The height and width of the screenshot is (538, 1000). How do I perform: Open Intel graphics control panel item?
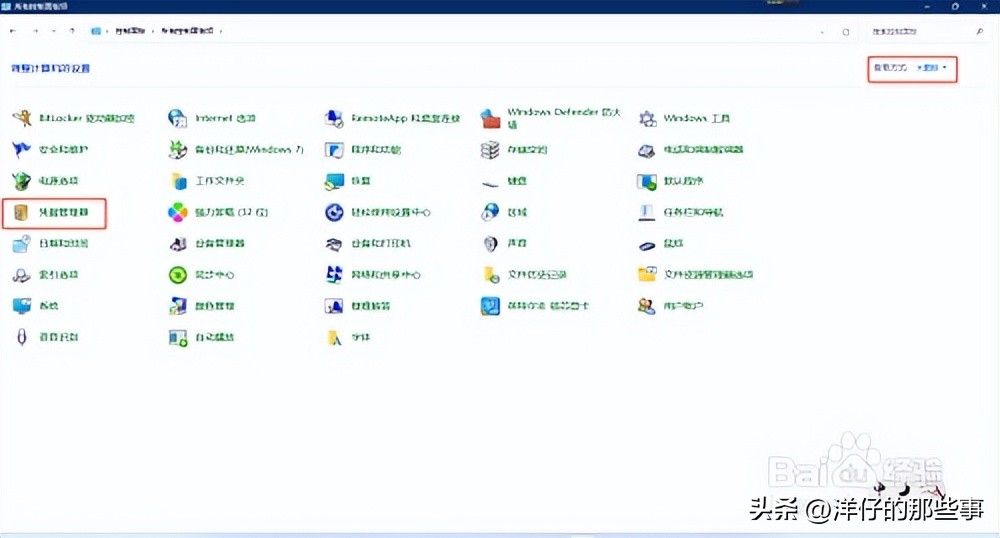(535, 306)
